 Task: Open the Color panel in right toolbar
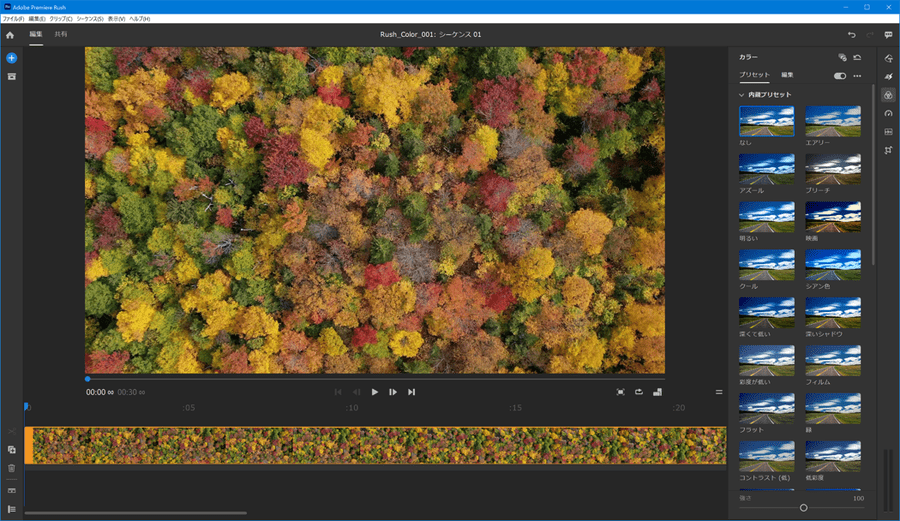888,95
